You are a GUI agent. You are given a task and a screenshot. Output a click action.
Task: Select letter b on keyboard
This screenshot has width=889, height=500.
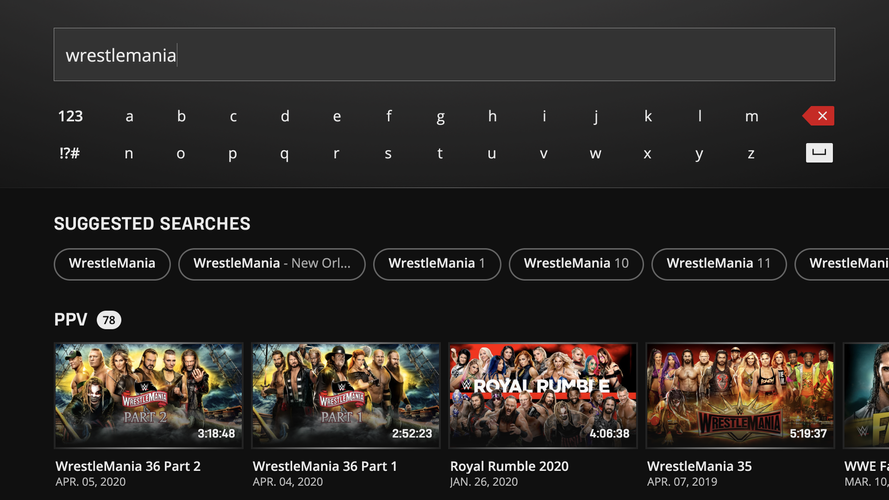click(181, 116)
